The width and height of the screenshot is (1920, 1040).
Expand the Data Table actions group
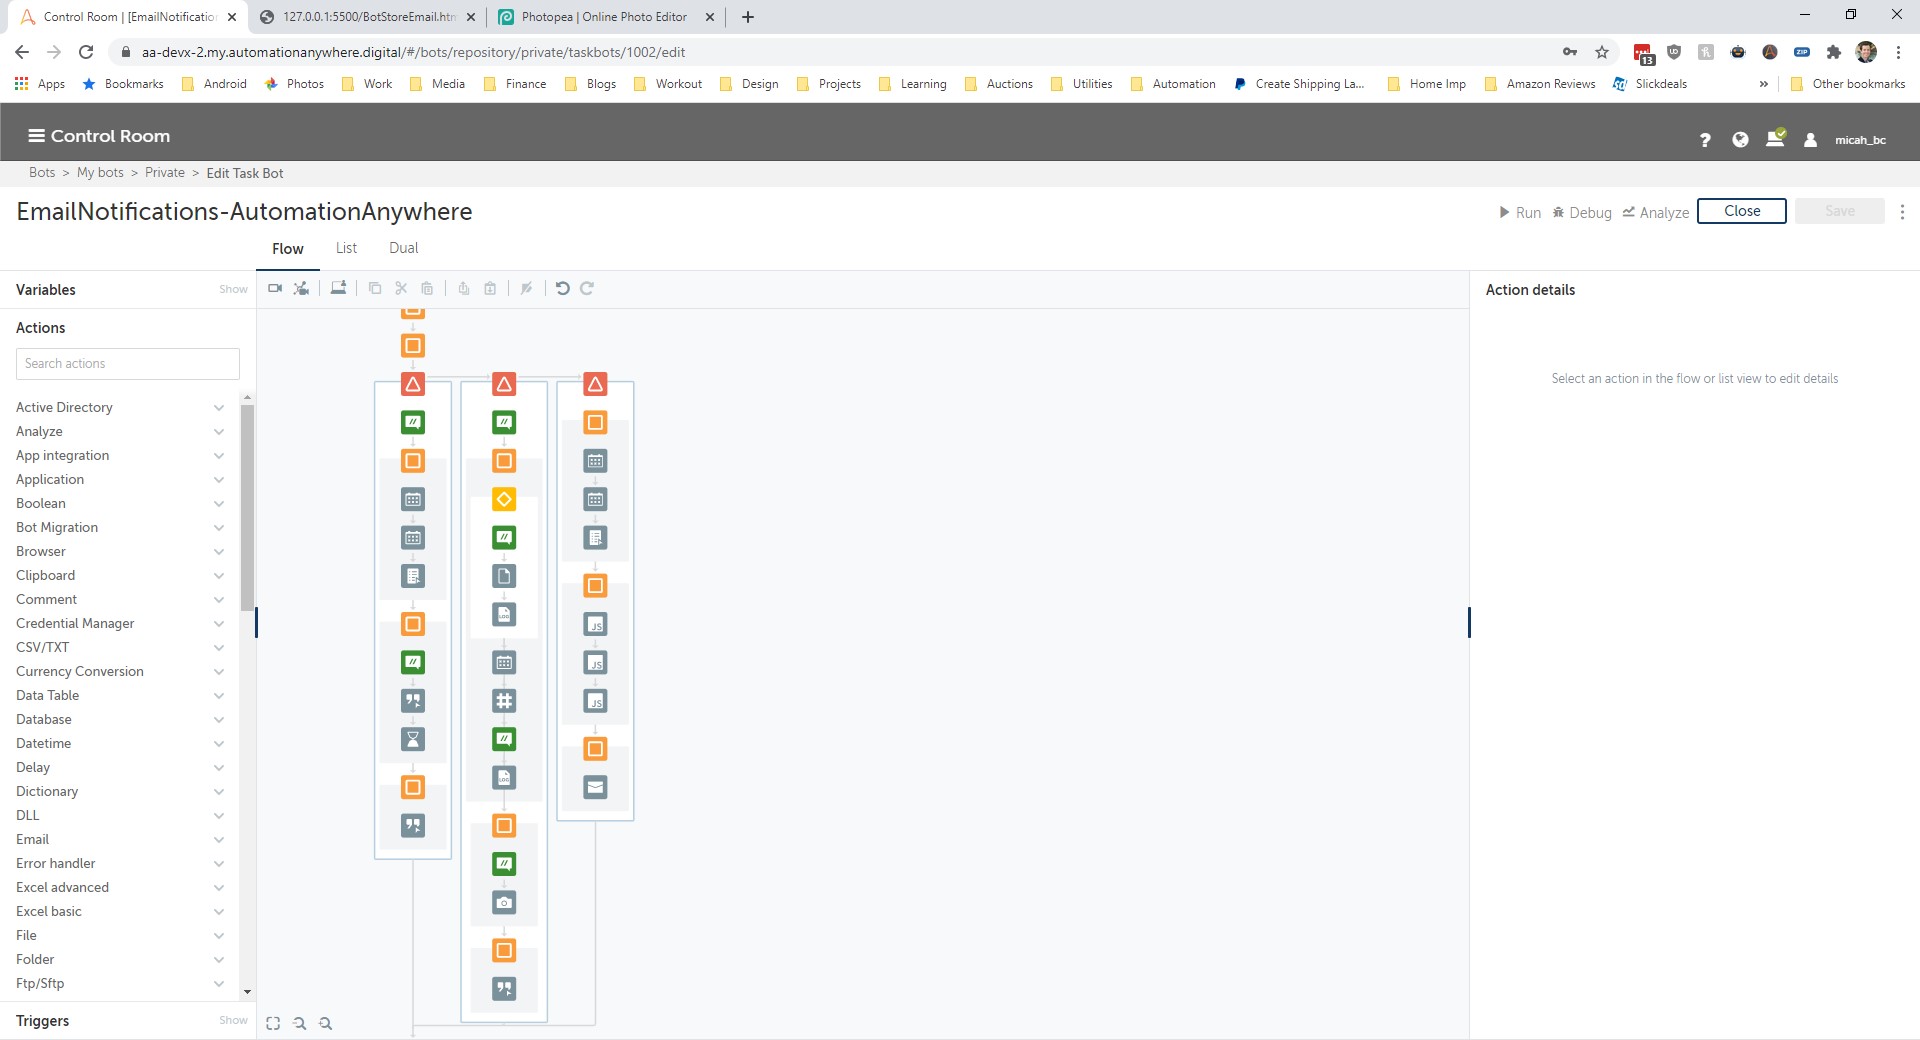pyautogui.click(x=219, y=695)
